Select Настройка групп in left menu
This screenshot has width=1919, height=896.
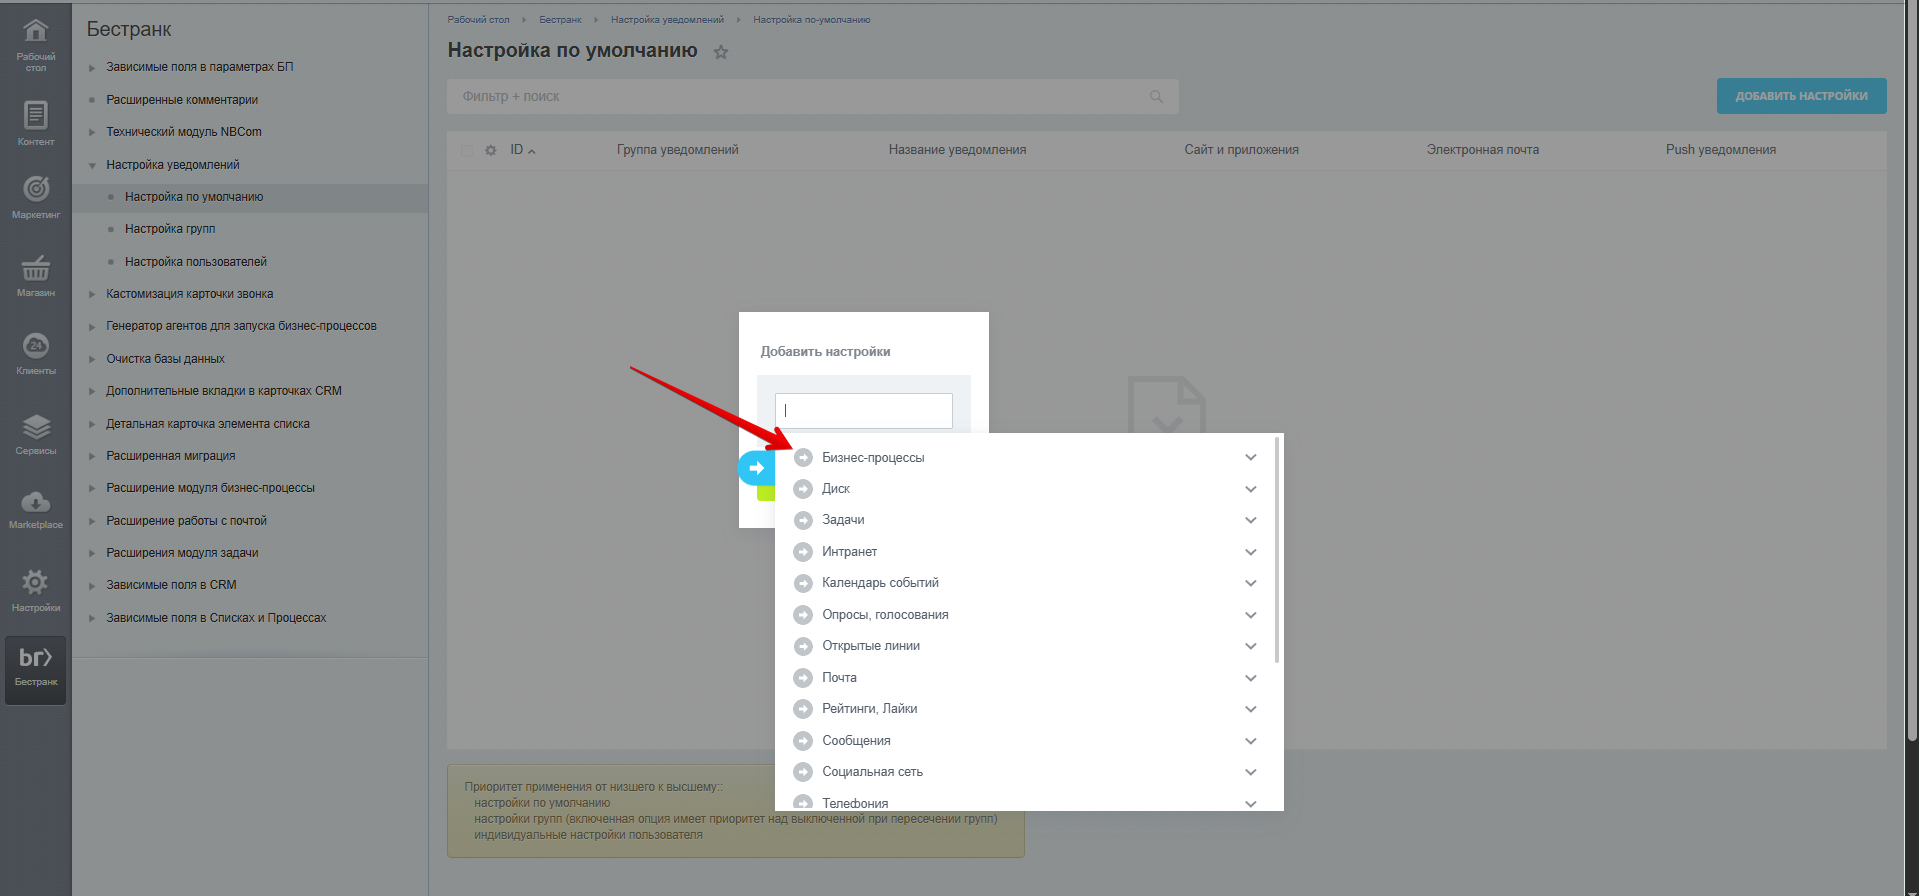(x=170, y=229)
